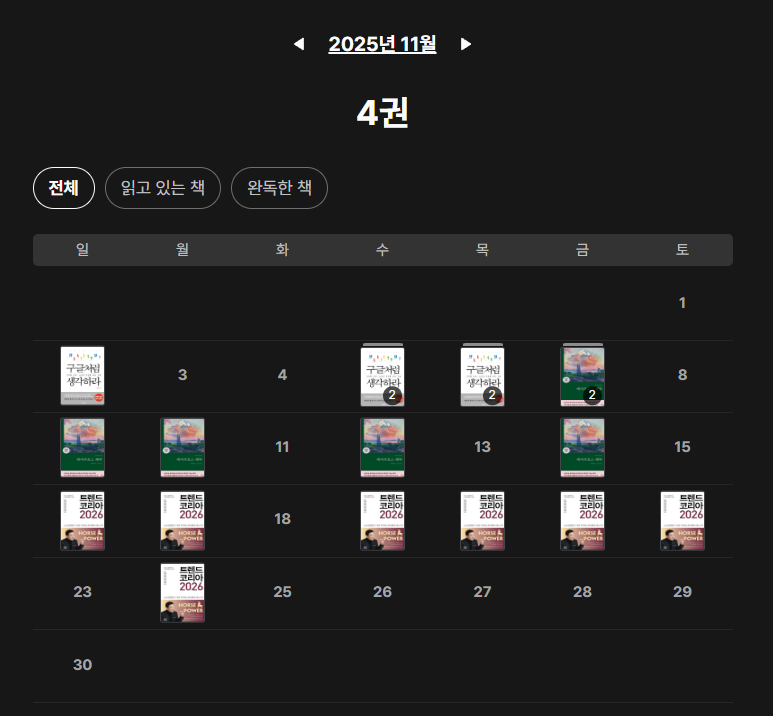Image resolution: width=773 pixels, height=716 pixels.
Task: Open the green book on Wednesday the 12th
Action: (382, 448)
